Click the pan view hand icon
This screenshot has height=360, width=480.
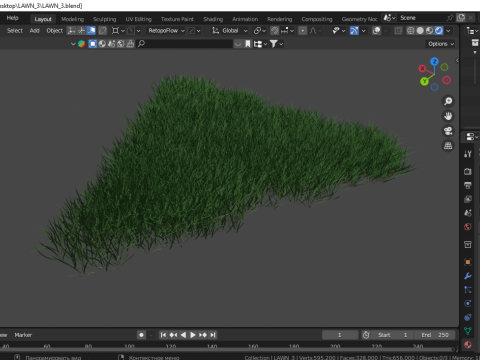coord(448,116)
